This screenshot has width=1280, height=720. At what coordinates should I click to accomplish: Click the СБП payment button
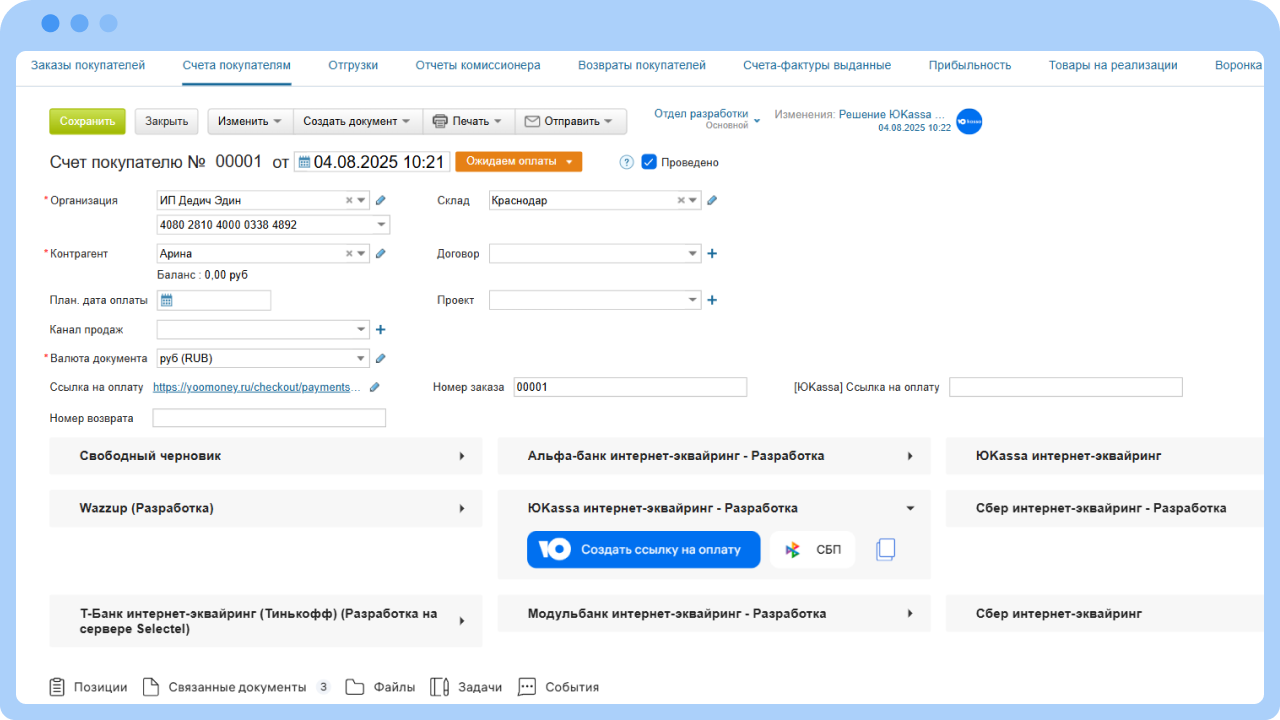point(812,549)
